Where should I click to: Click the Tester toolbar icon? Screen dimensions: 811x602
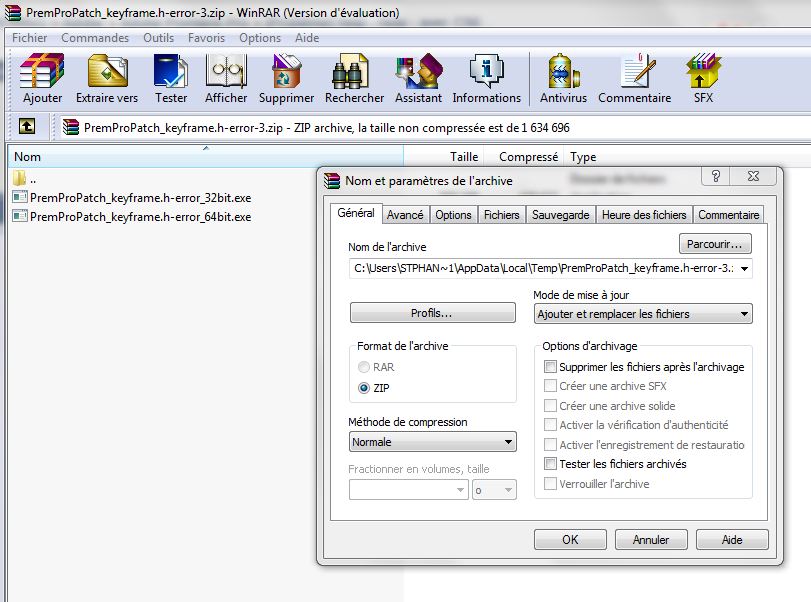pyautogui.click(x=171, y=71)
